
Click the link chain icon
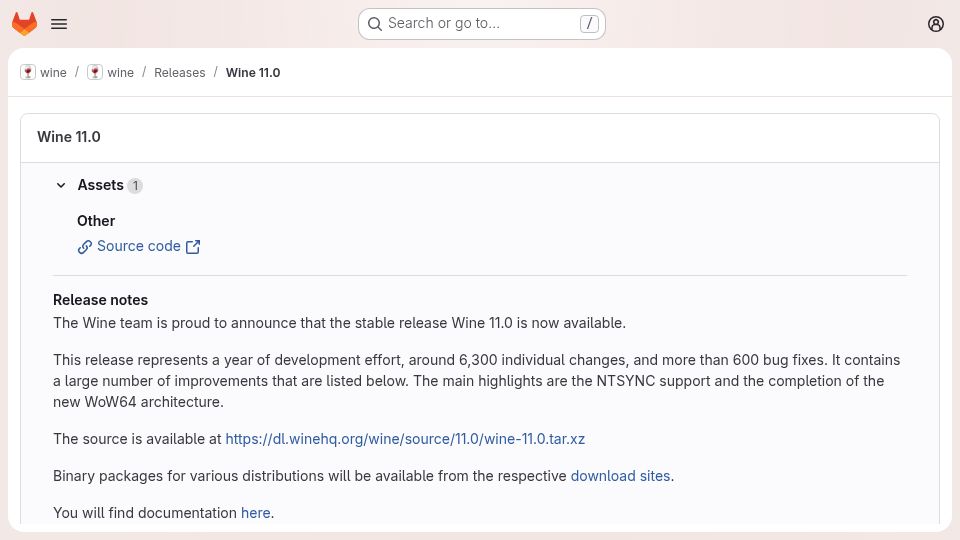click(84, 247)
